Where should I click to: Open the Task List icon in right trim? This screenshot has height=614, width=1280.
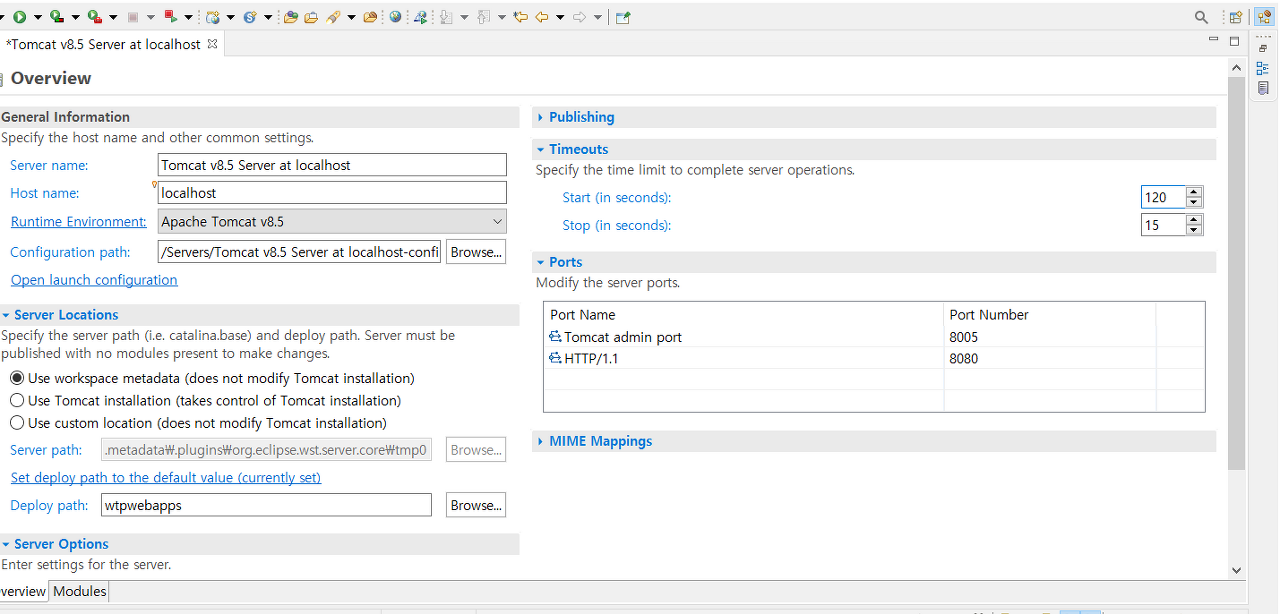[1263, 88]
